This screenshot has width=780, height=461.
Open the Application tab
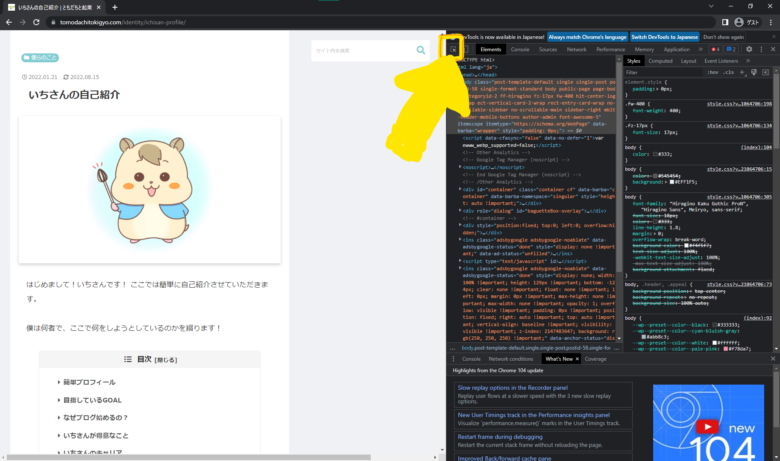pyautogui.click(x=677, y=49)
